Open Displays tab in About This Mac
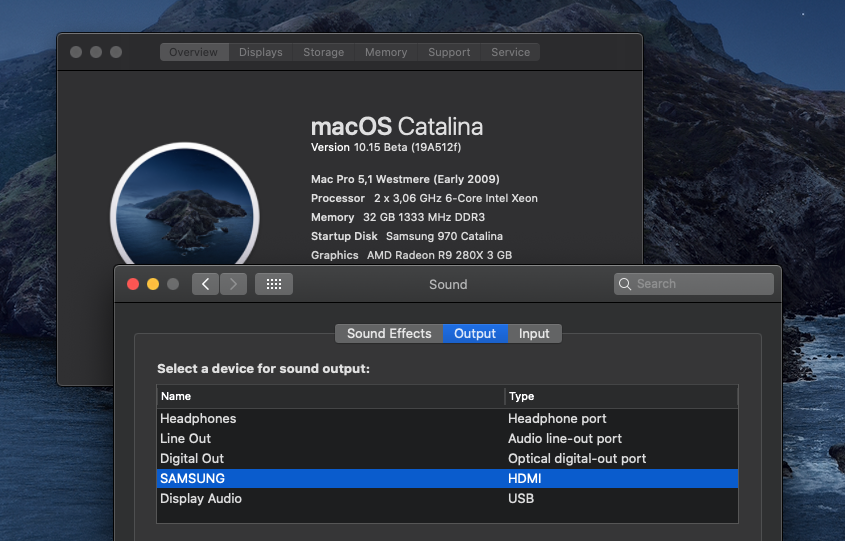Viewport: 845px width, 541px height. point(261,52)
